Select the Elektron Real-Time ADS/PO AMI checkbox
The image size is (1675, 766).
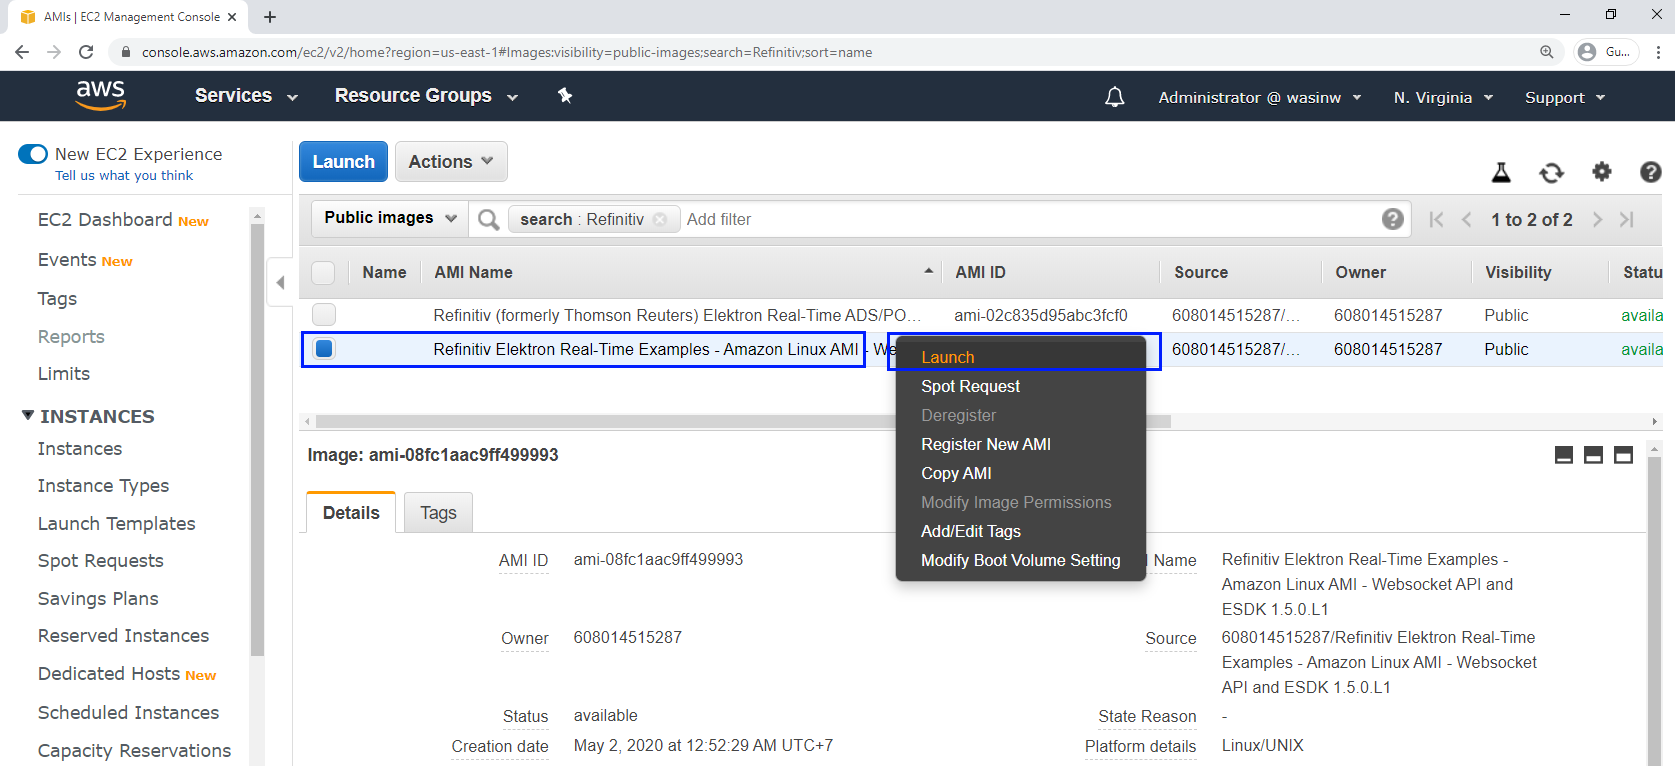(323, 315)
